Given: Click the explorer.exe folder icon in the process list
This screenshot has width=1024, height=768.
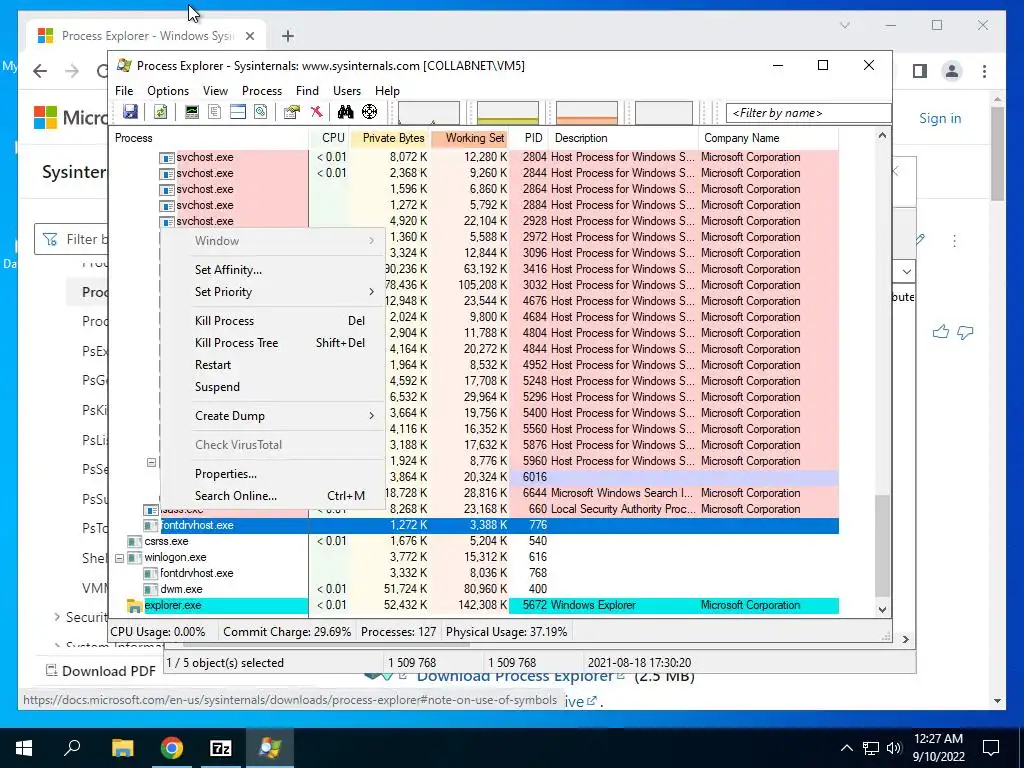Looking at the screenshot, I should tap(135, 605).
